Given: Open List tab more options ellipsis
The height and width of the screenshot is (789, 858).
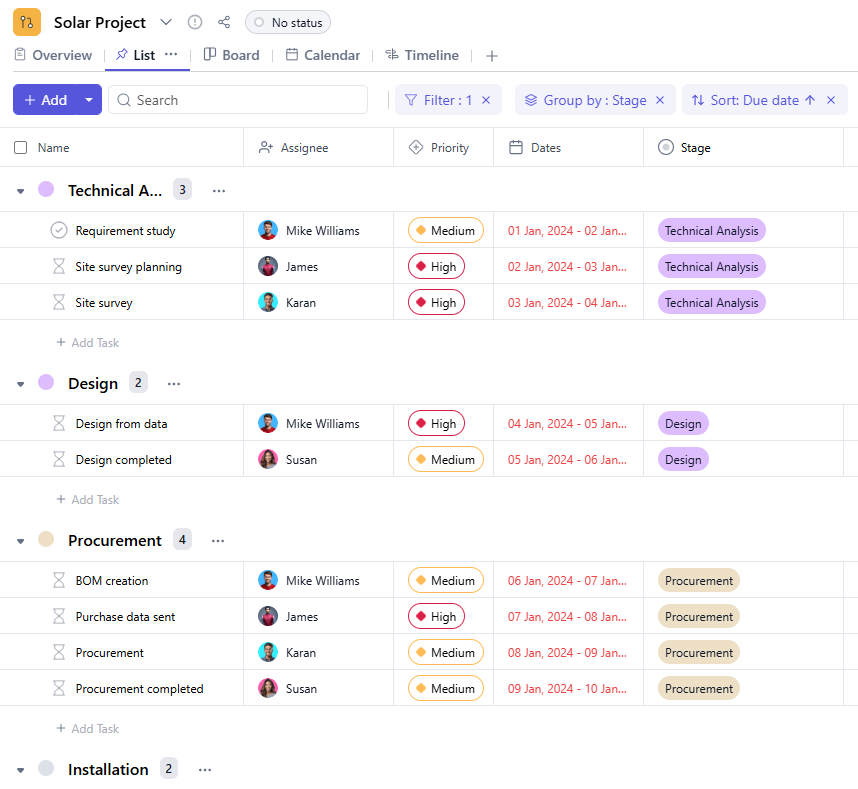Looking at the screenshot, I should [171, 55].
